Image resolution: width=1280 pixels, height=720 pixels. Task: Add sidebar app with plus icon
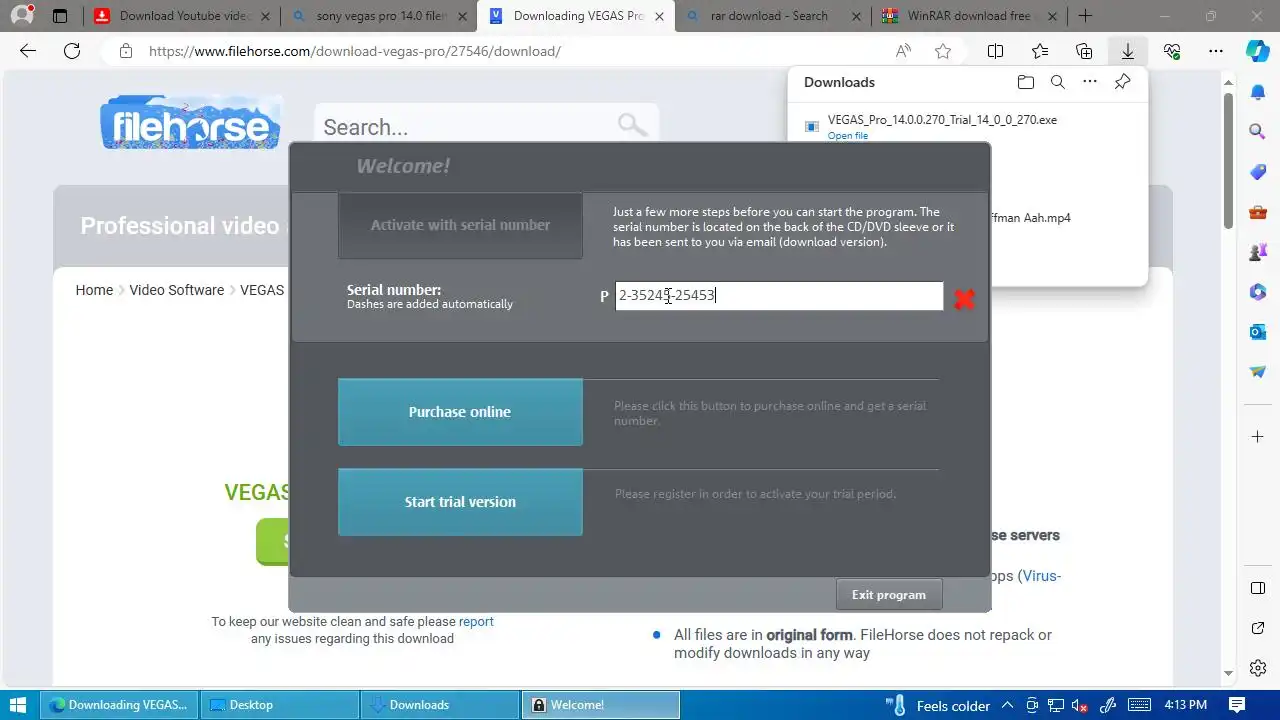coord(1258,437)
